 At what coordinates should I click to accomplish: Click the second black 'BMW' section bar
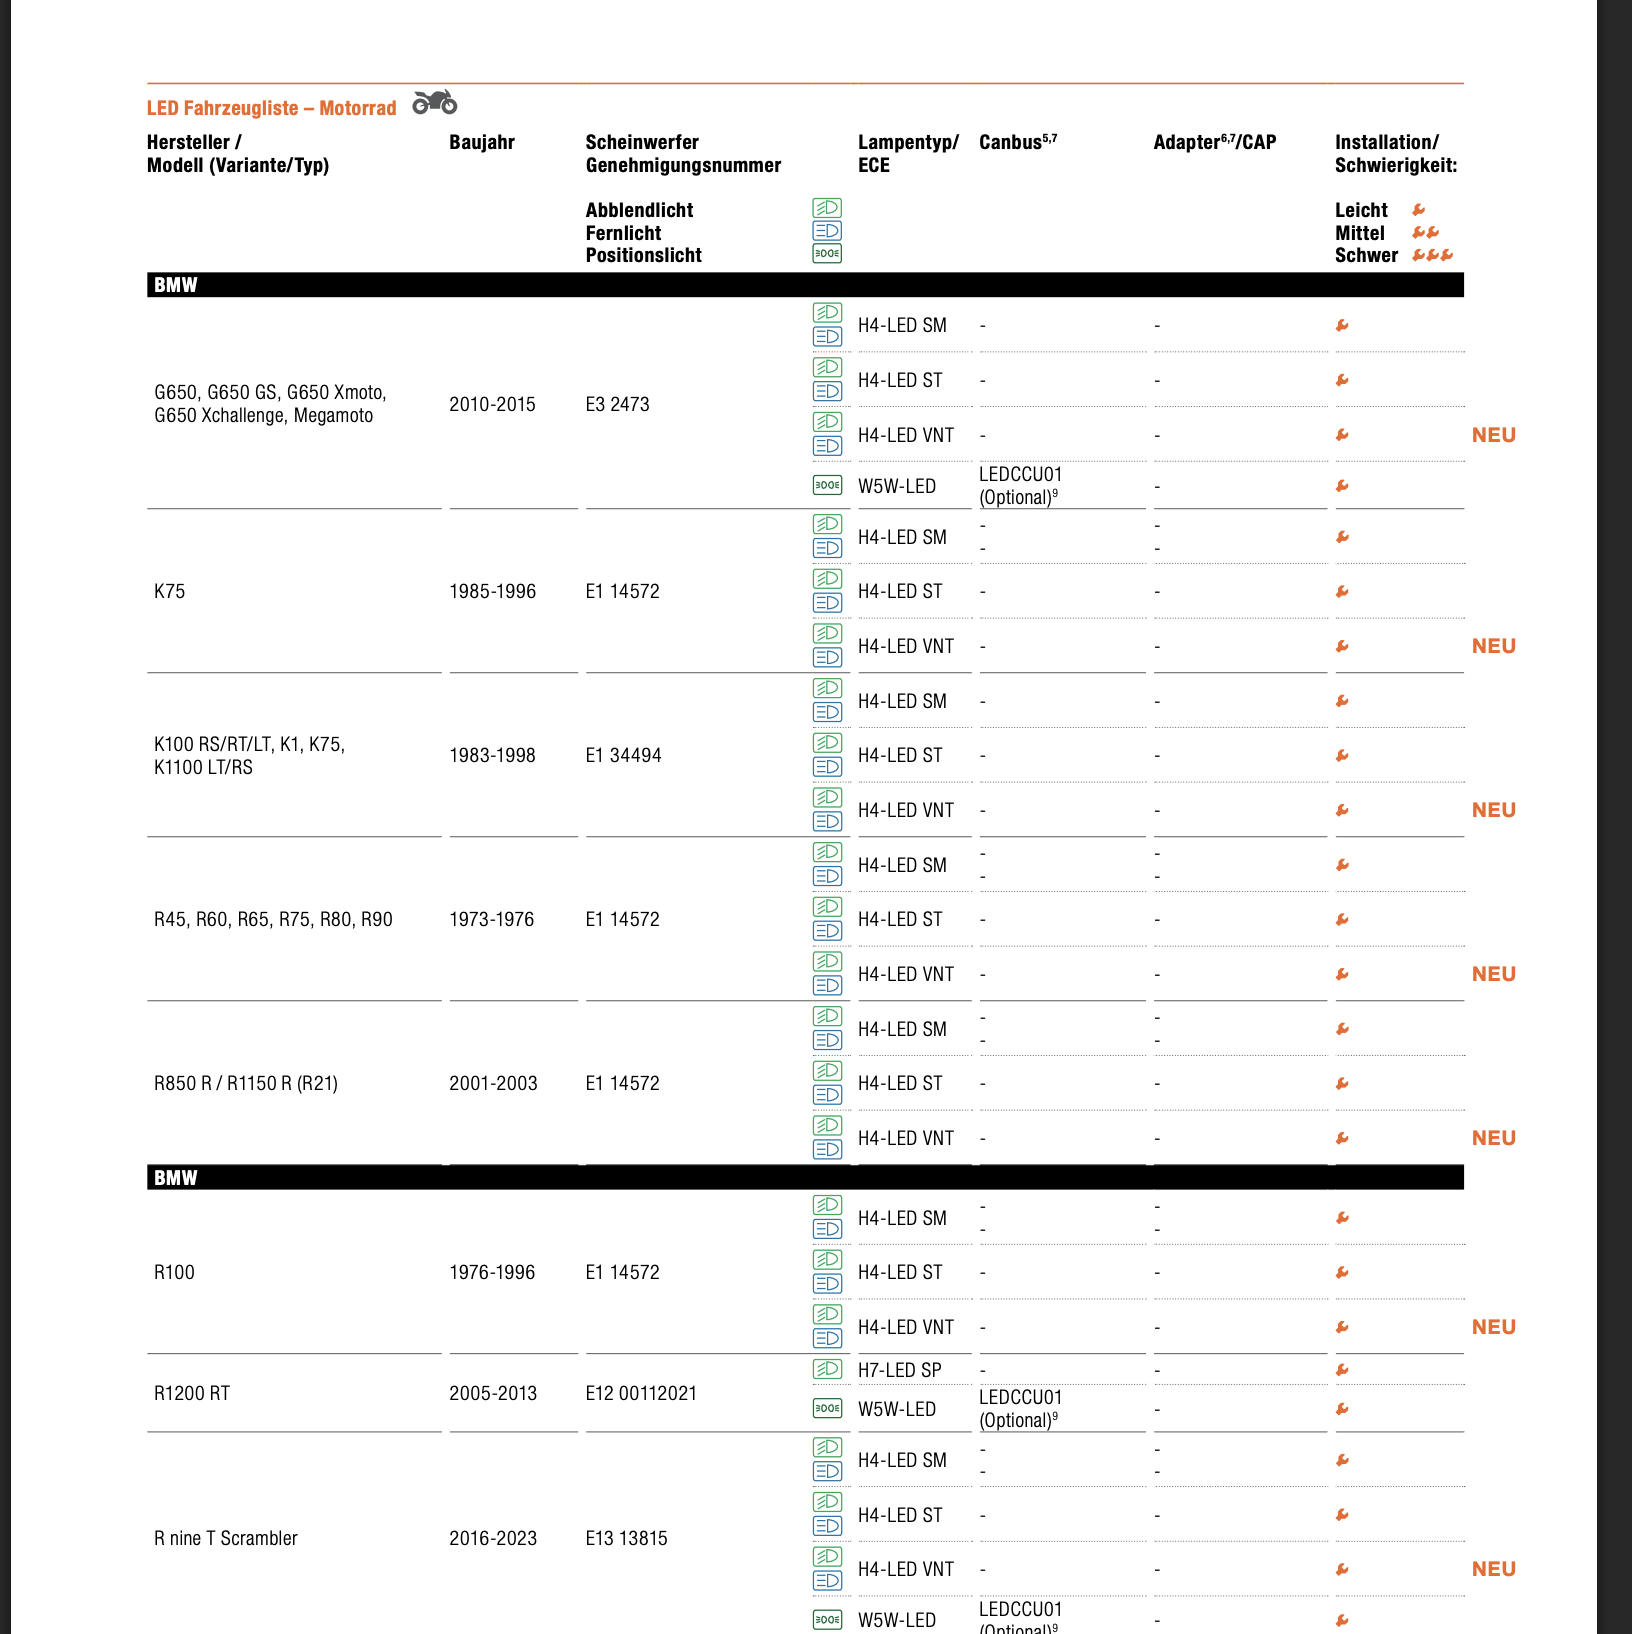coord(805,1178)
